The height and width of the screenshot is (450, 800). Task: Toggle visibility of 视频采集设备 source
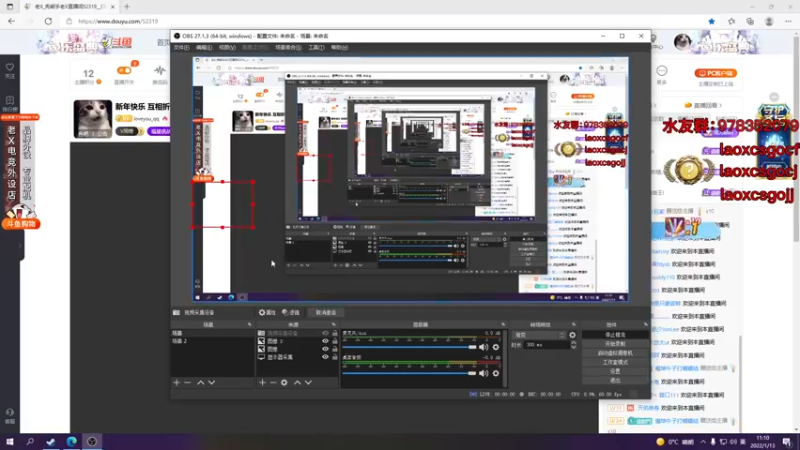pyautogui.click(x=325, y=333)
